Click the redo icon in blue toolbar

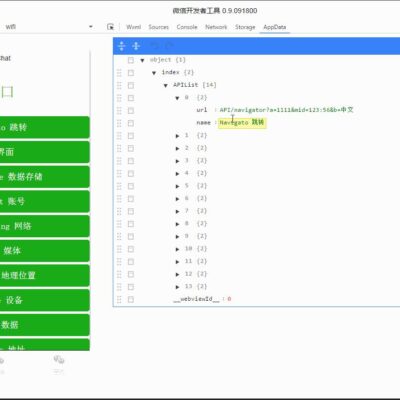coord(169,46)
